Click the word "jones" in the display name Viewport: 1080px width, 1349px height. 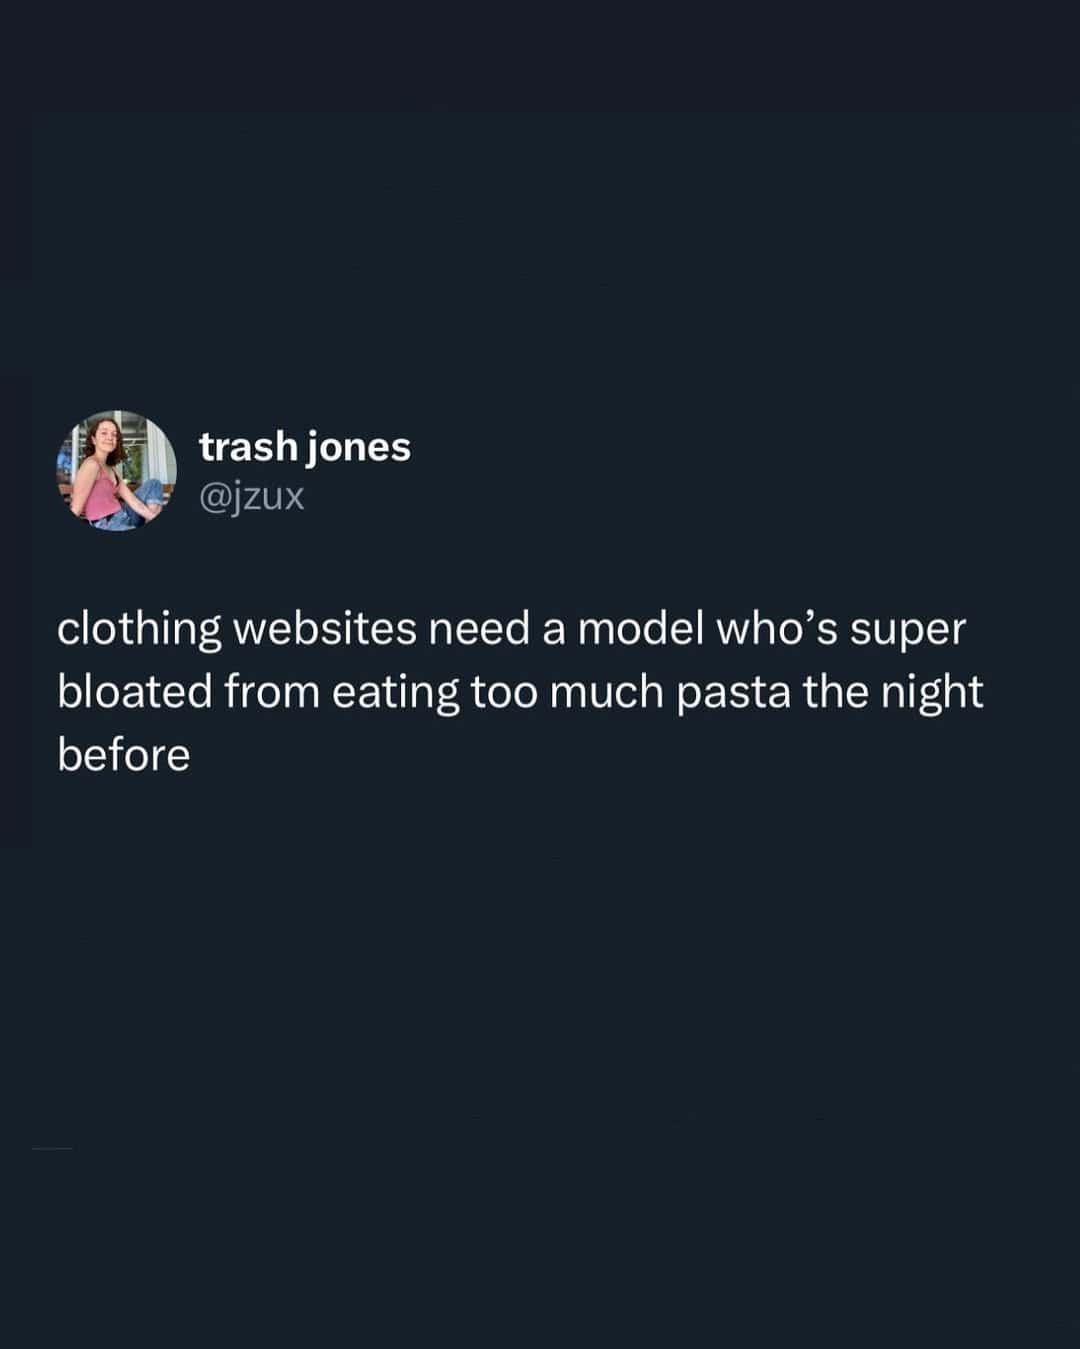tap(358, 449)
